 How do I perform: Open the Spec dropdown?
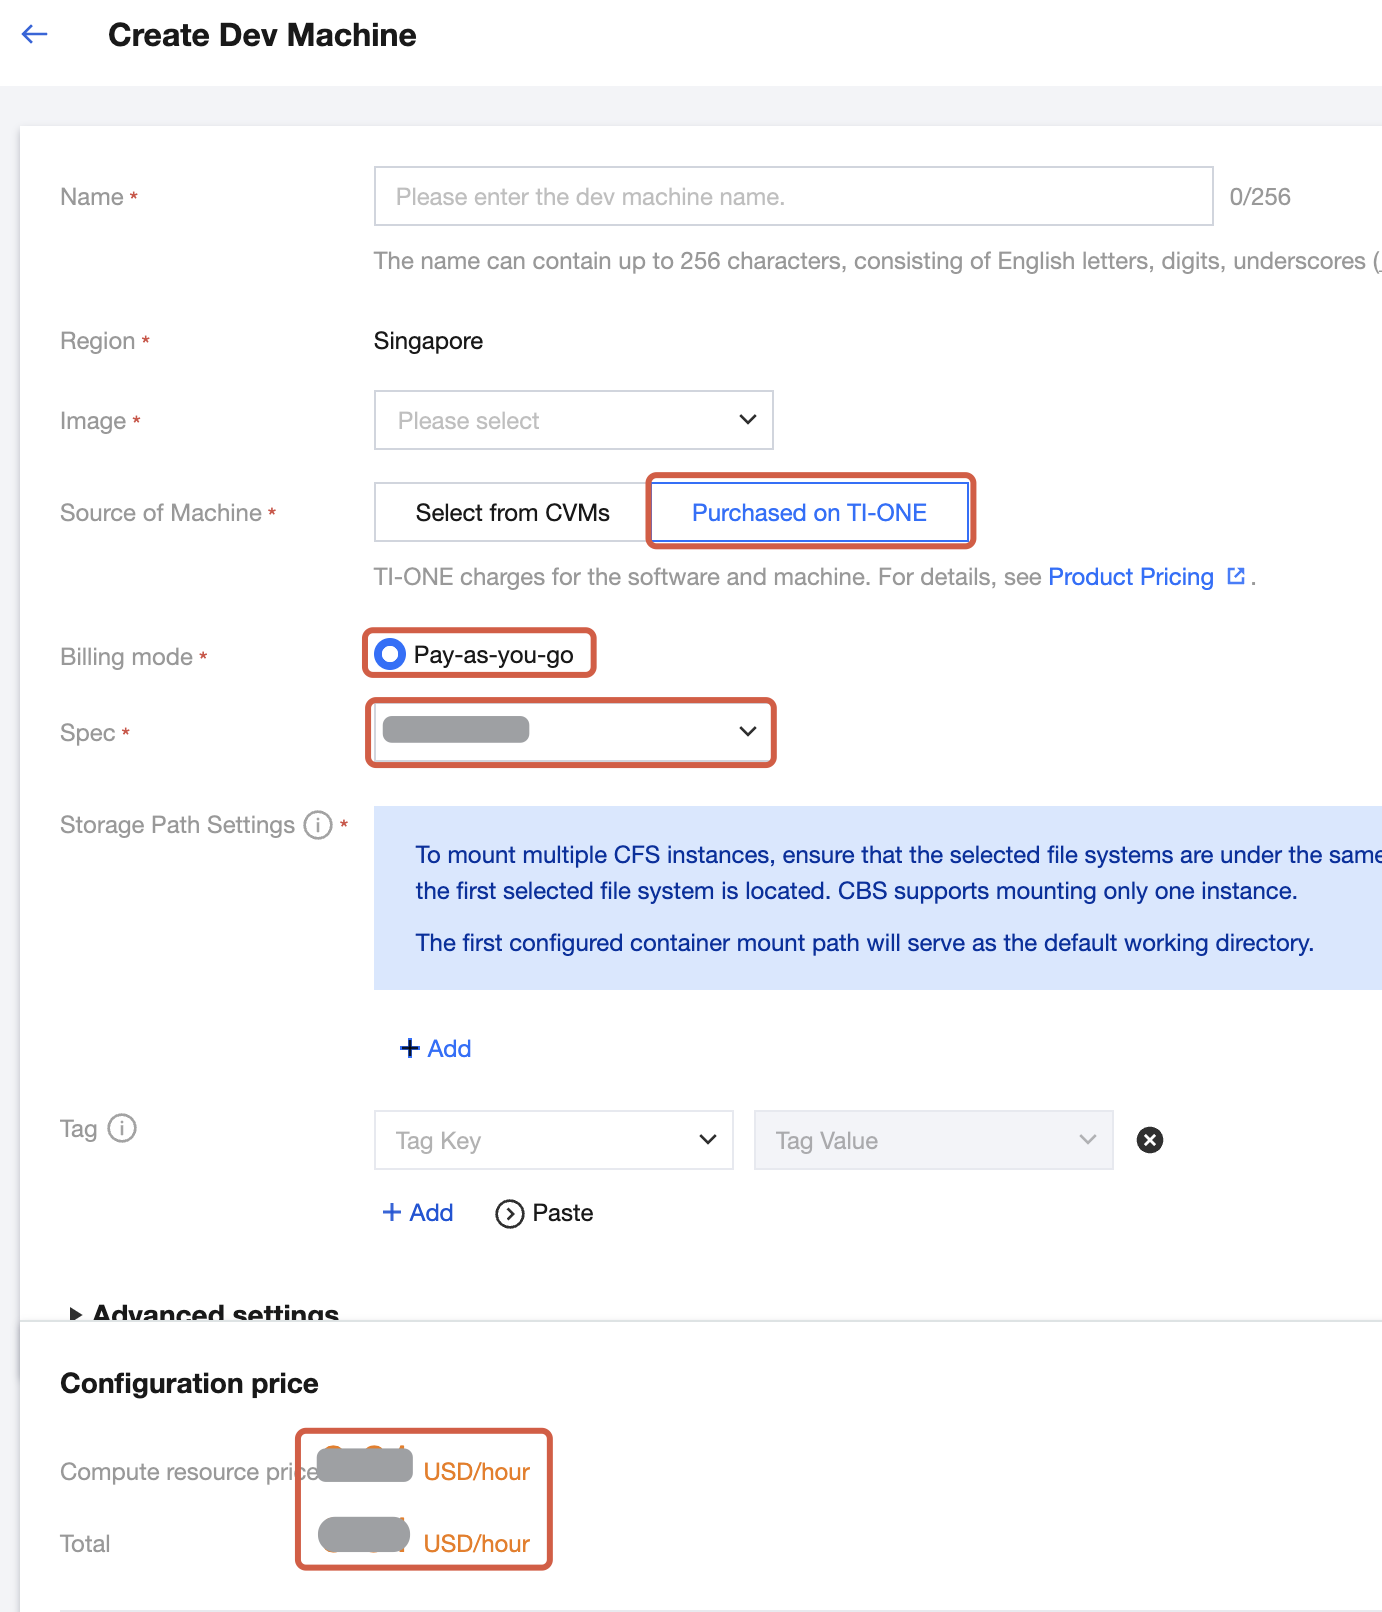[x=571, y=731]
